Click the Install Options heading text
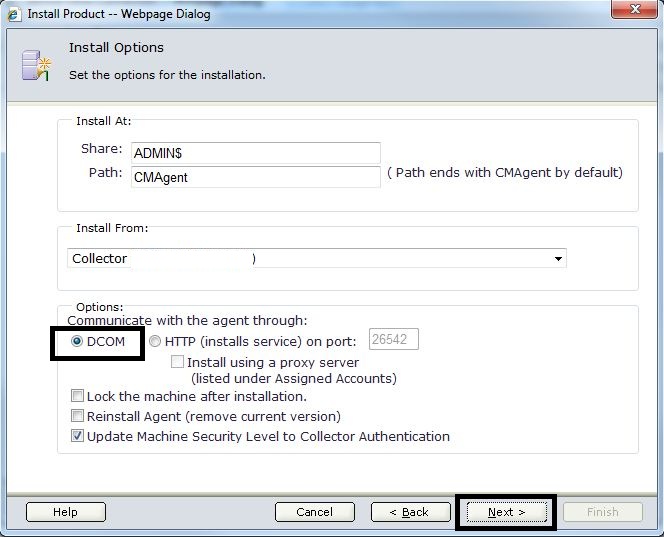Image resolution: width=664 pixels, height=537 pixels. pyautogui.click(x=116, y=48)
